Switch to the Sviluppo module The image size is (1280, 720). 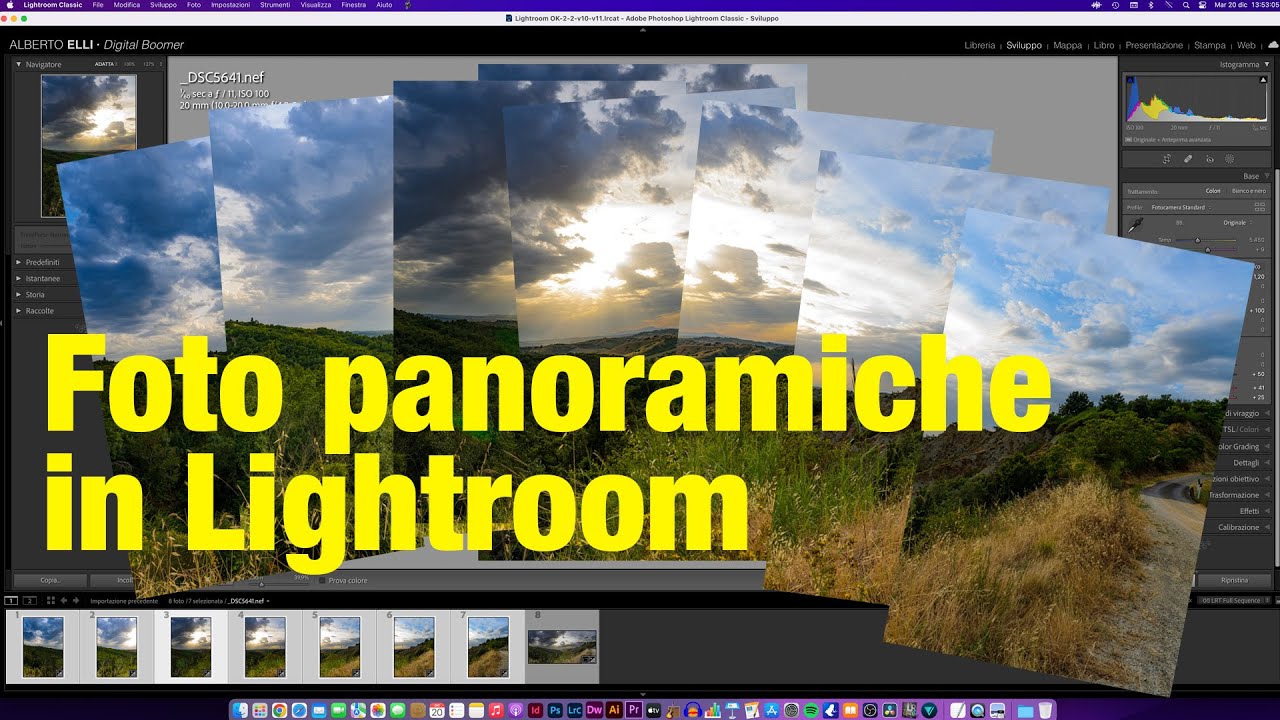tap(1024, 45)
